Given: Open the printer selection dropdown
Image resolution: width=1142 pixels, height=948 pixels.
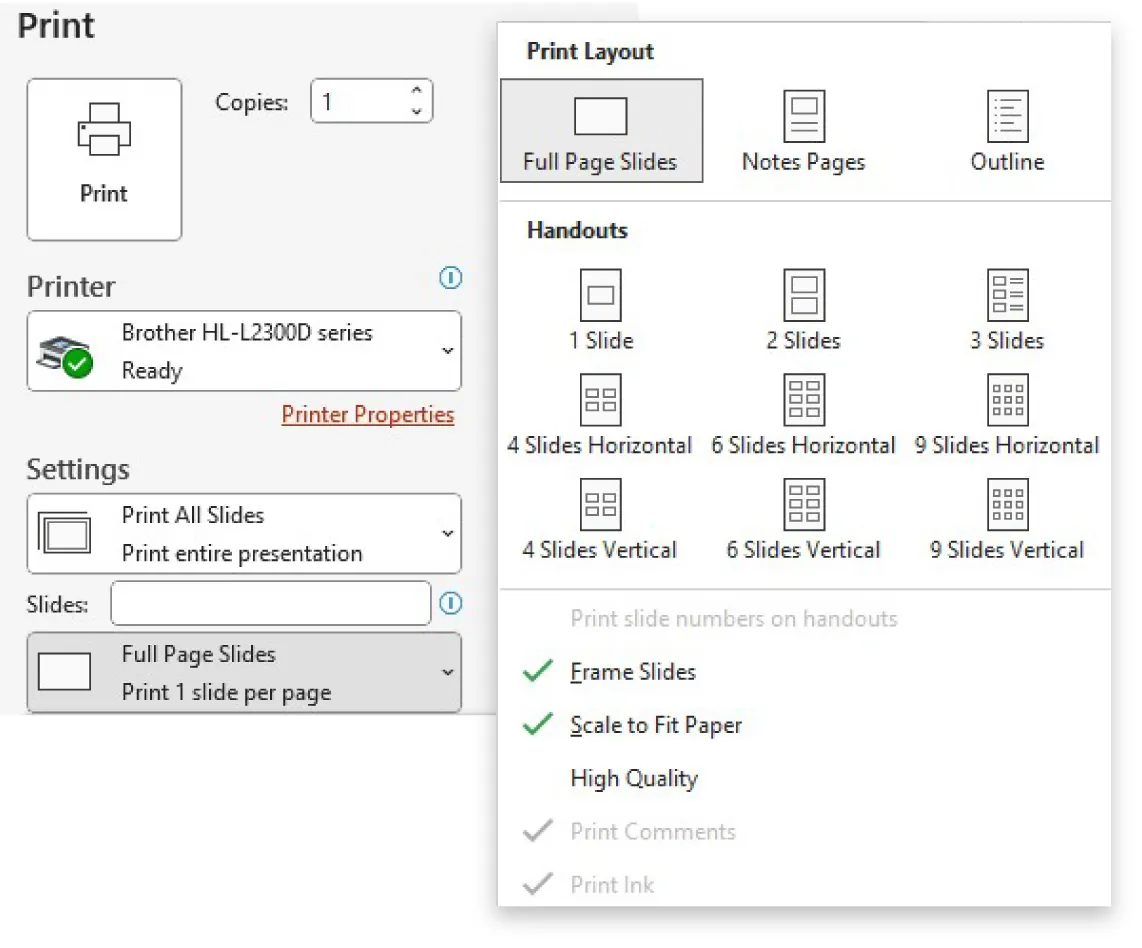Looking at the screenshot, I should pos(447,351).
